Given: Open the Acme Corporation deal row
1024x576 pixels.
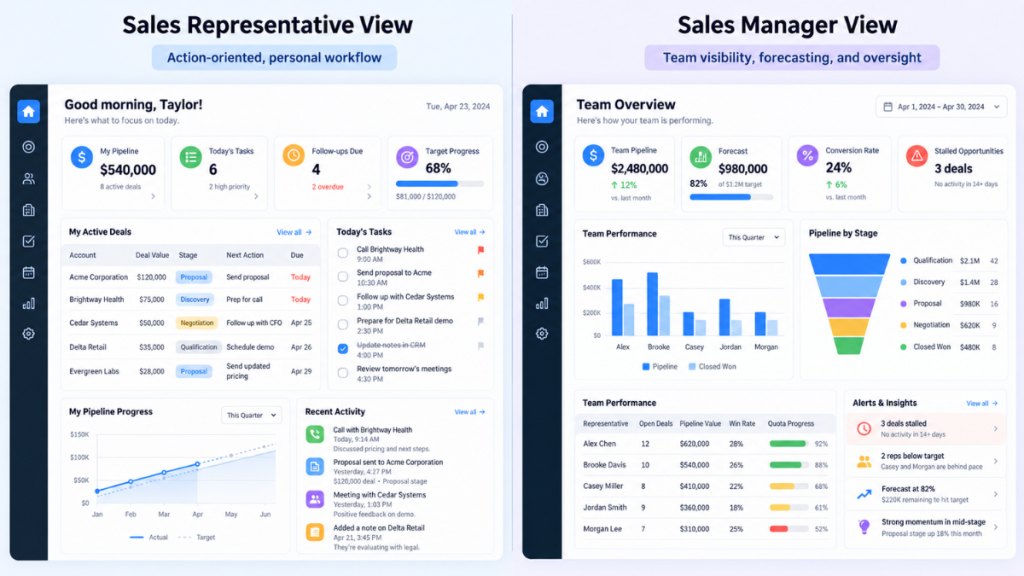Looking at the screenshot, I should [x=191, y=278].
